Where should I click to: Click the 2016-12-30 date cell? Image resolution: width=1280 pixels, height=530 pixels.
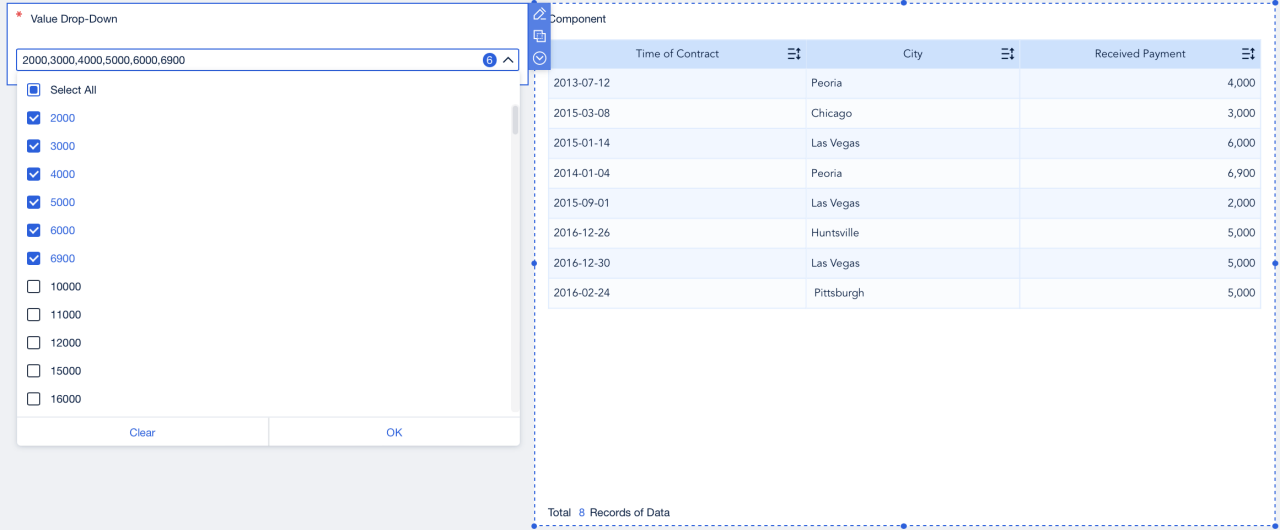click(677, 263)
